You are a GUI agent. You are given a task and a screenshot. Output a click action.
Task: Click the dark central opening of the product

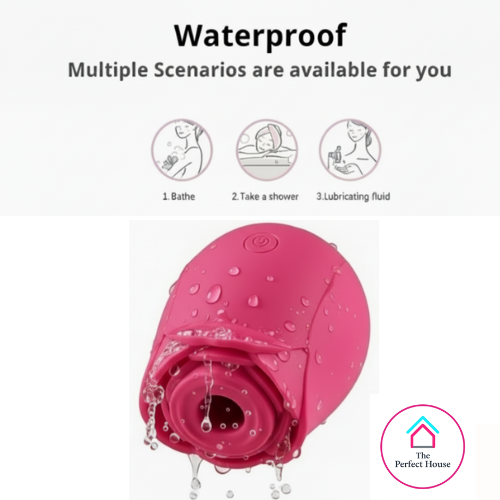224,413
